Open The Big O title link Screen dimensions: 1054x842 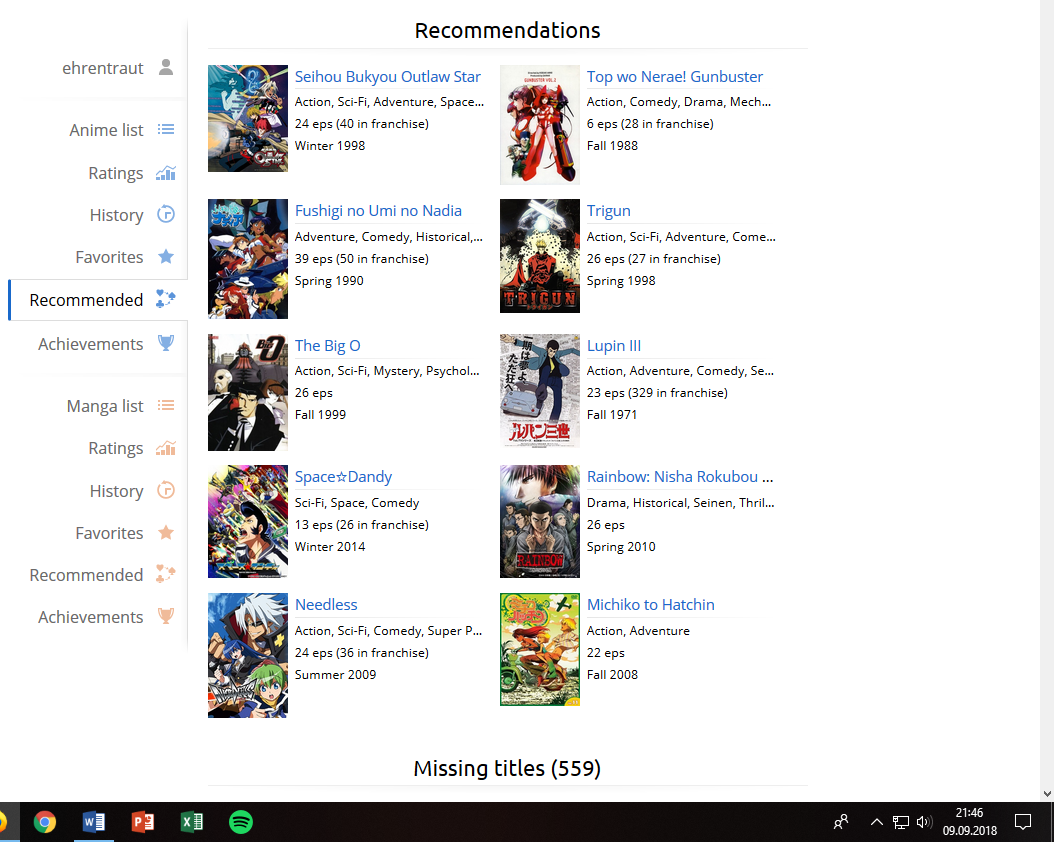pyautogui.click(x=327, y=345)
